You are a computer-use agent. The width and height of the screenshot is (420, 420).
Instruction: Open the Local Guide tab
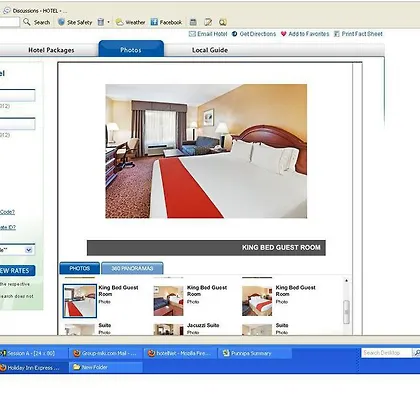tap(210, 50)
